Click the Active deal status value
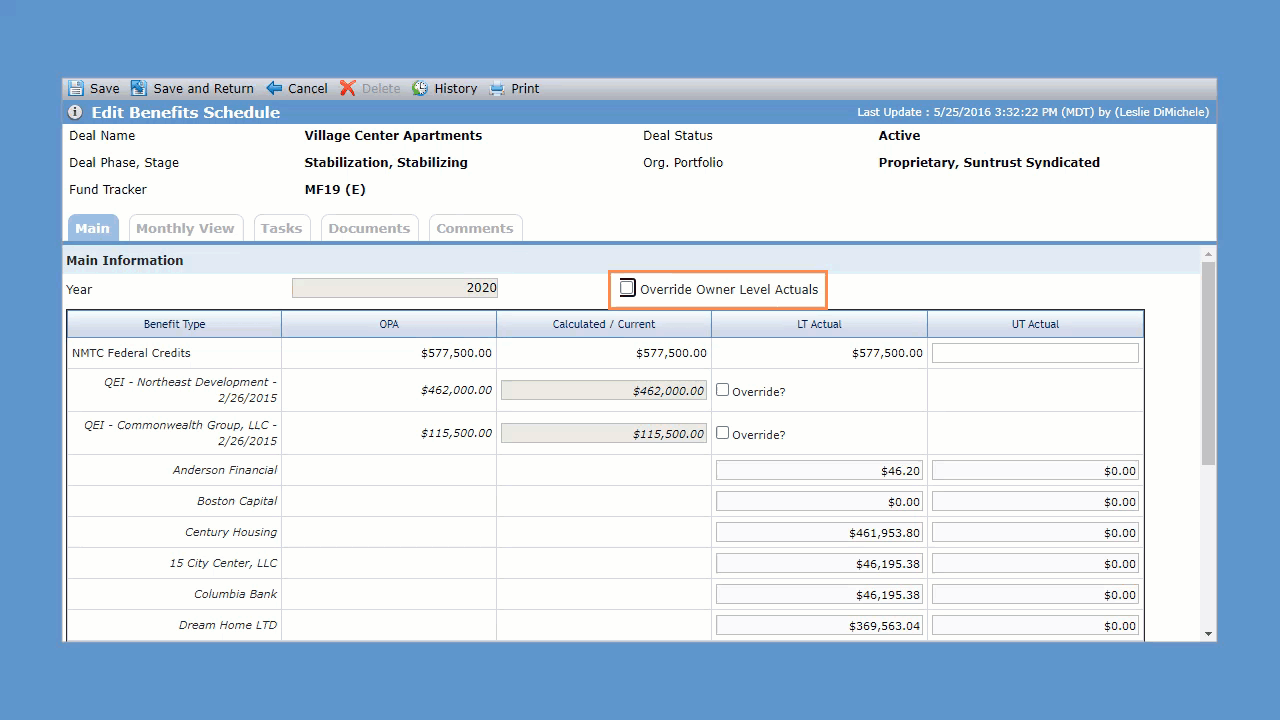This screenshot has width=1280, height=720. pyautogui.click(x=899, y=135)
